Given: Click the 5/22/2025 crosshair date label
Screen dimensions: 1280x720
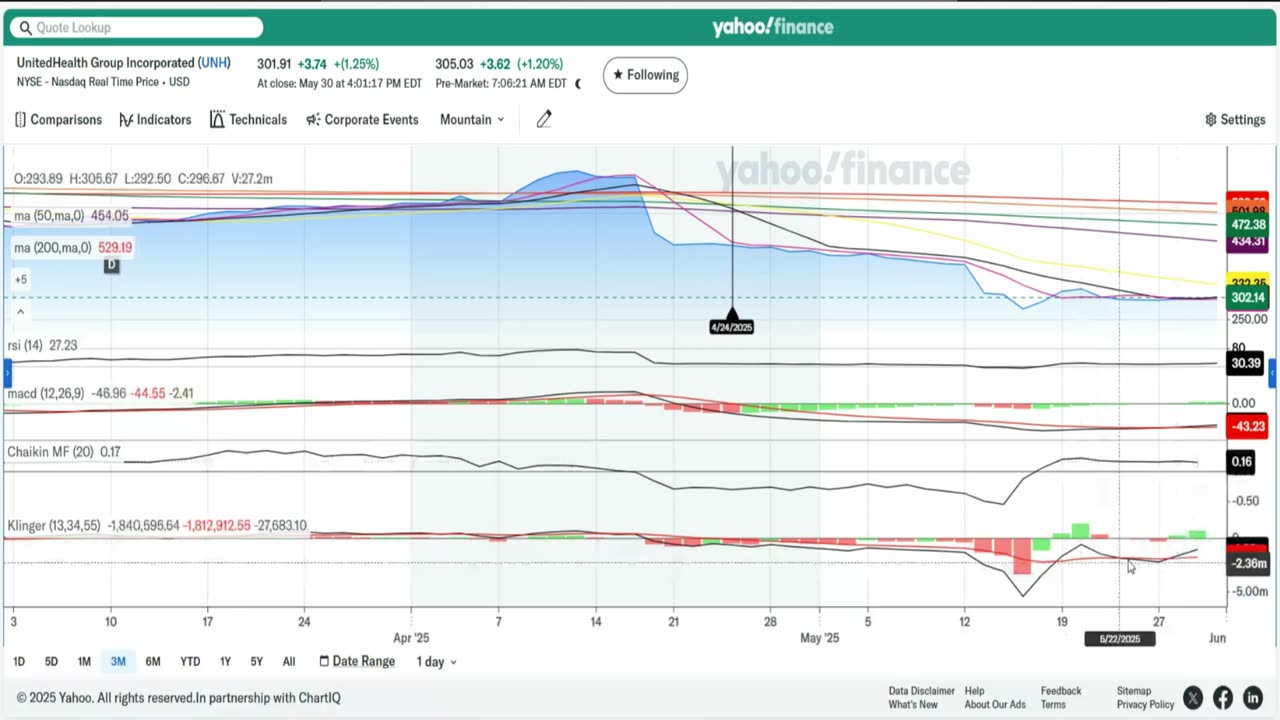Looking at the screenshot, I should click(1120, 639).
